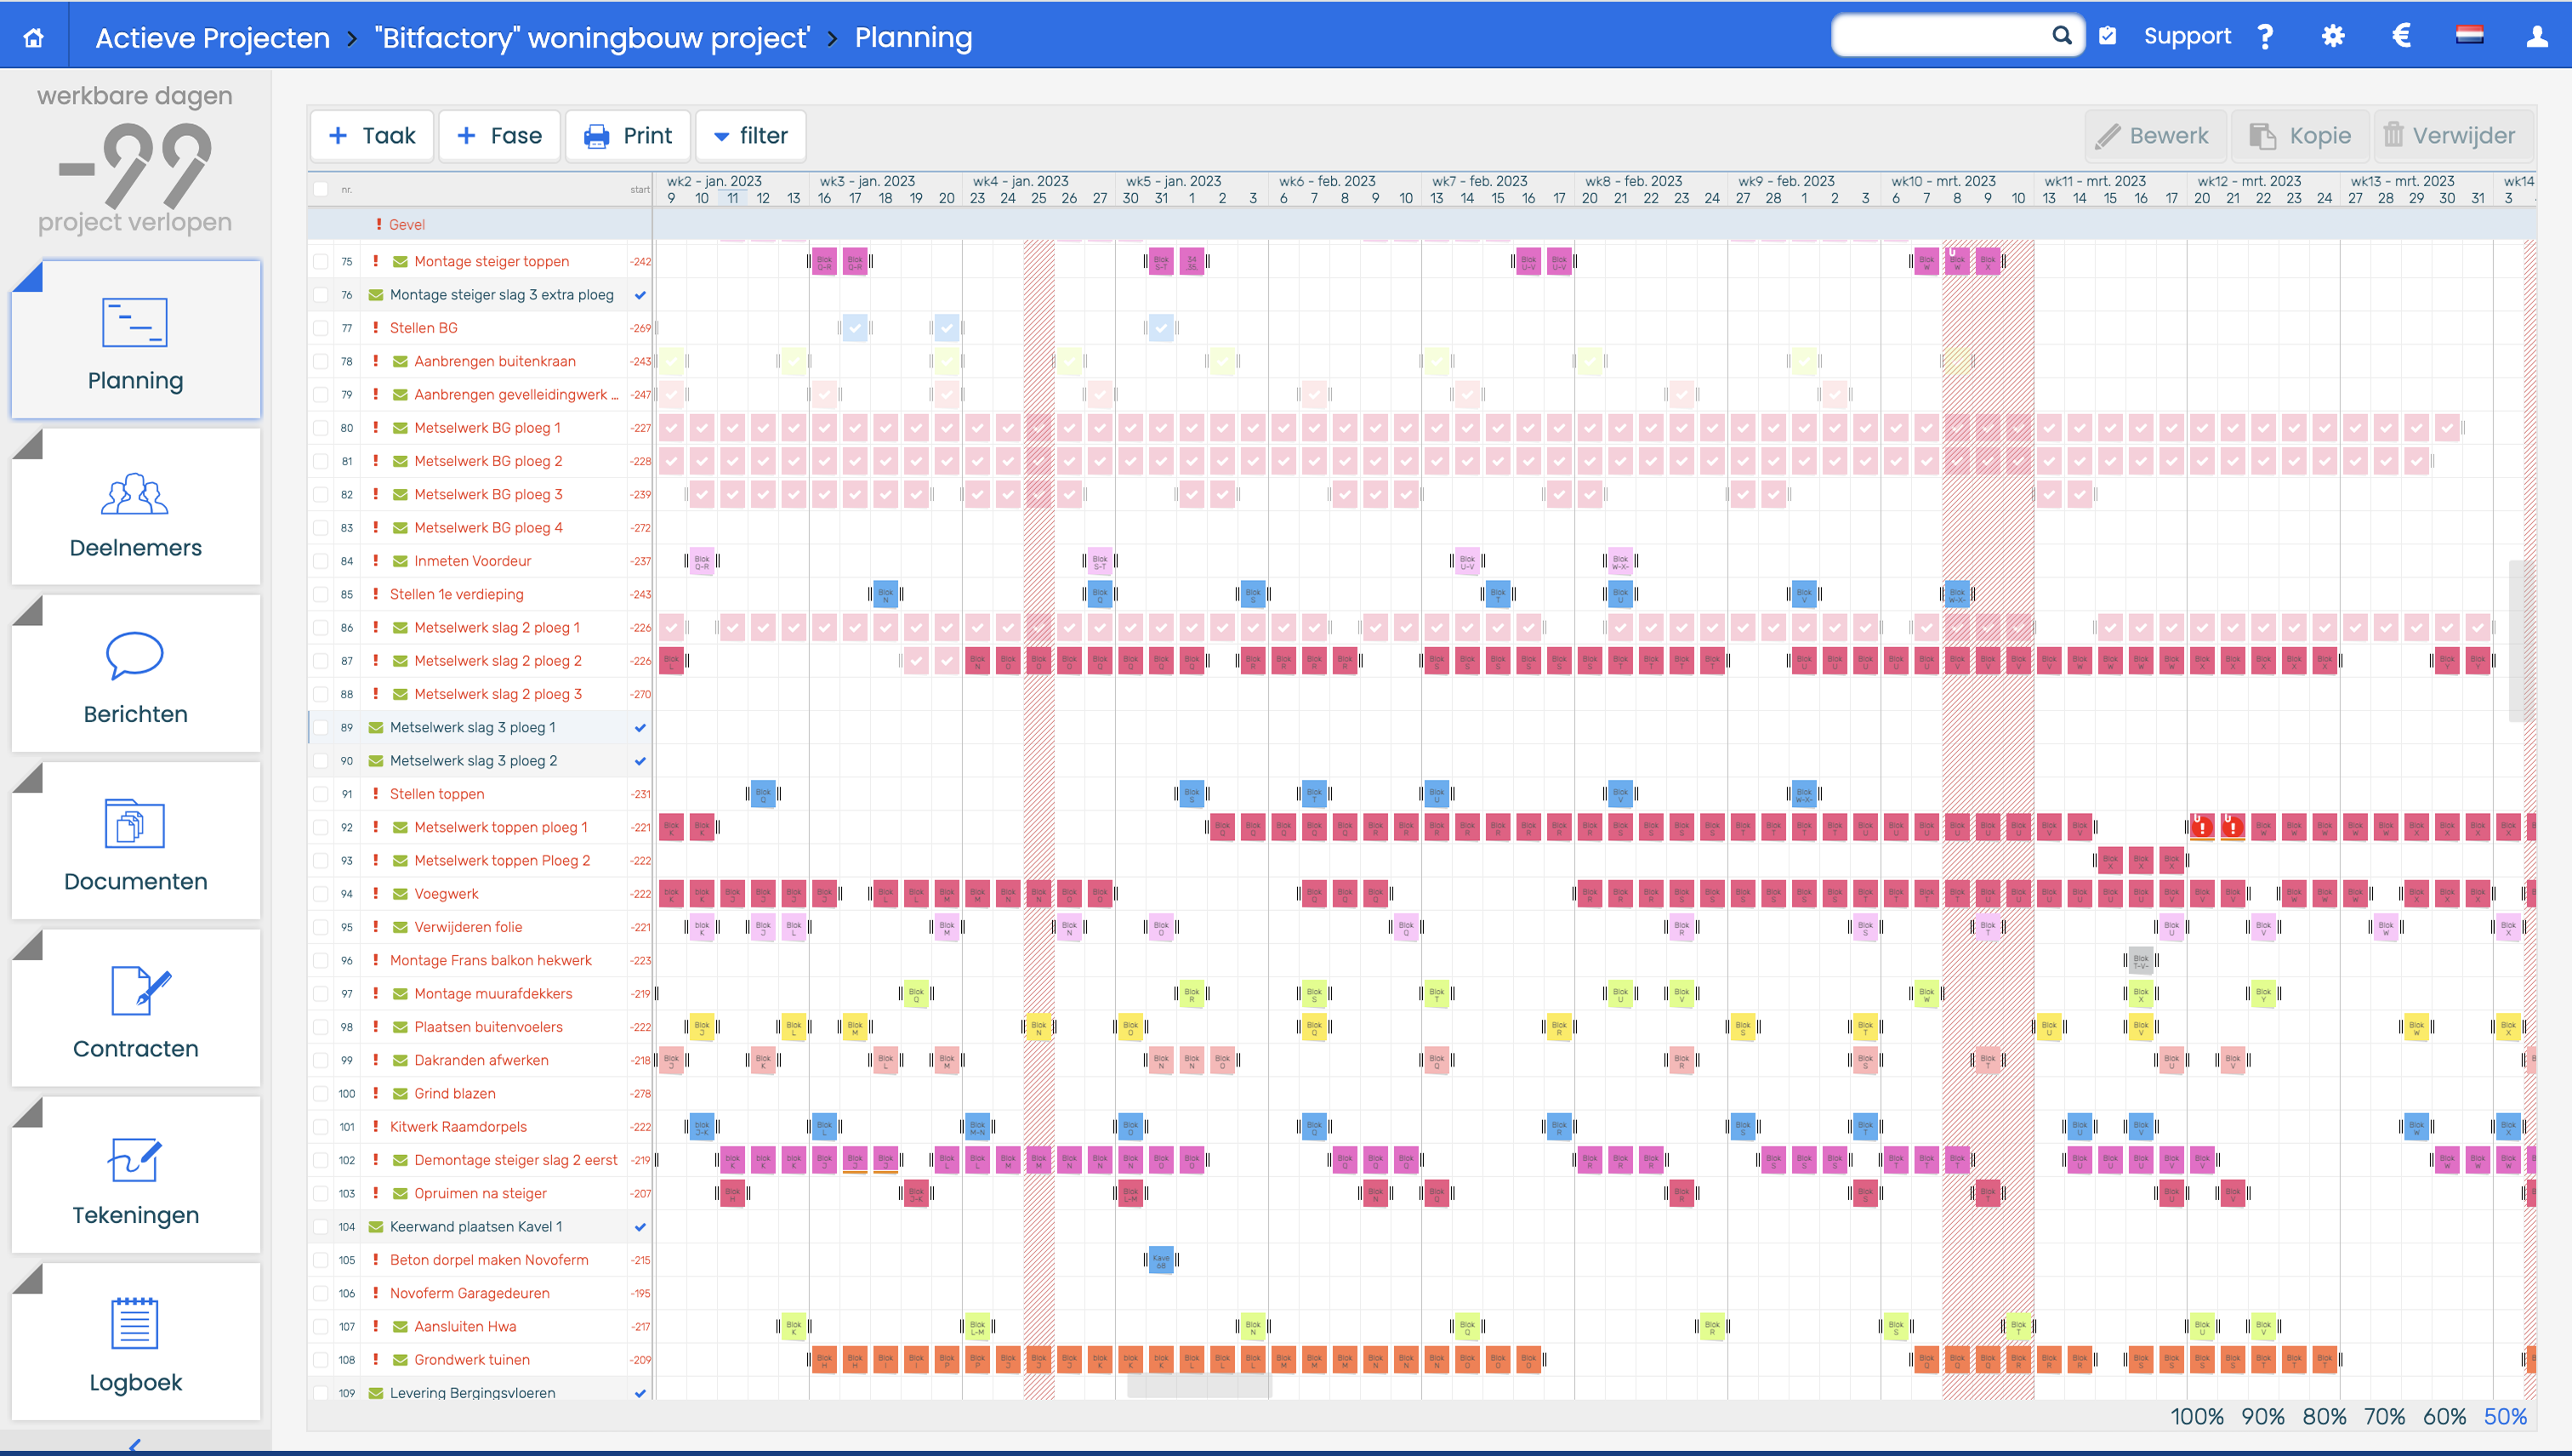
Task: Click mail icon for Voegwerk
Action: pos(400,894)
